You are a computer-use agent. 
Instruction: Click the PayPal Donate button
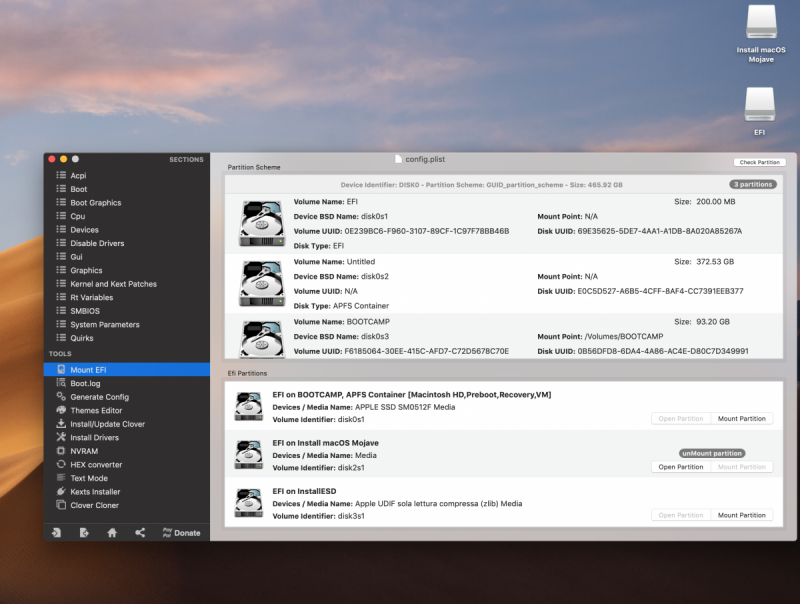click(x=181, y=533)
